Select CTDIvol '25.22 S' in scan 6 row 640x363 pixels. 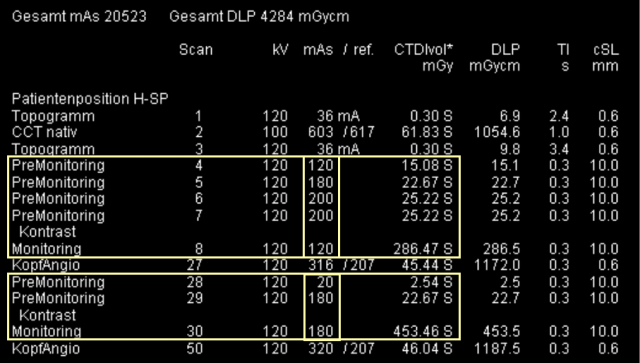tap(427, 199)
